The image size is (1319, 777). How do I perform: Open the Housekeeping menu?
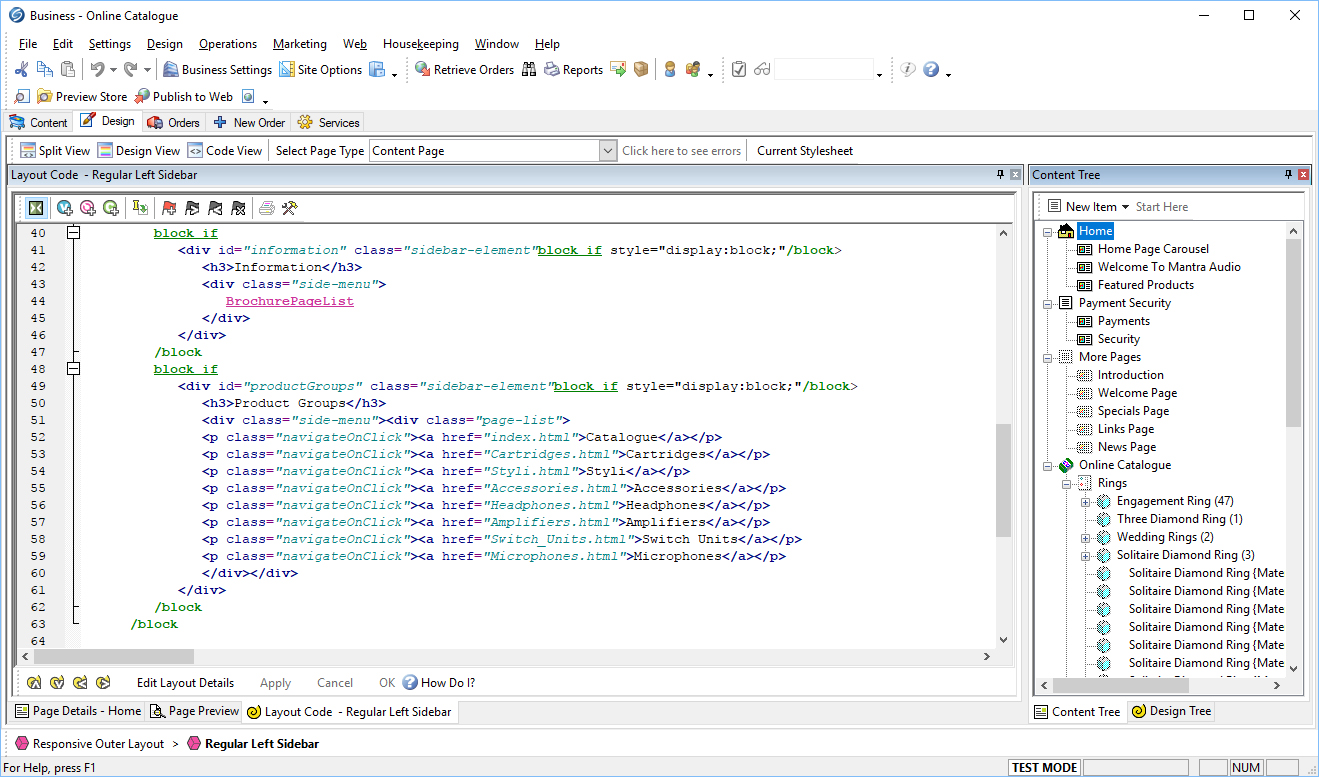[x=420, y=44]
